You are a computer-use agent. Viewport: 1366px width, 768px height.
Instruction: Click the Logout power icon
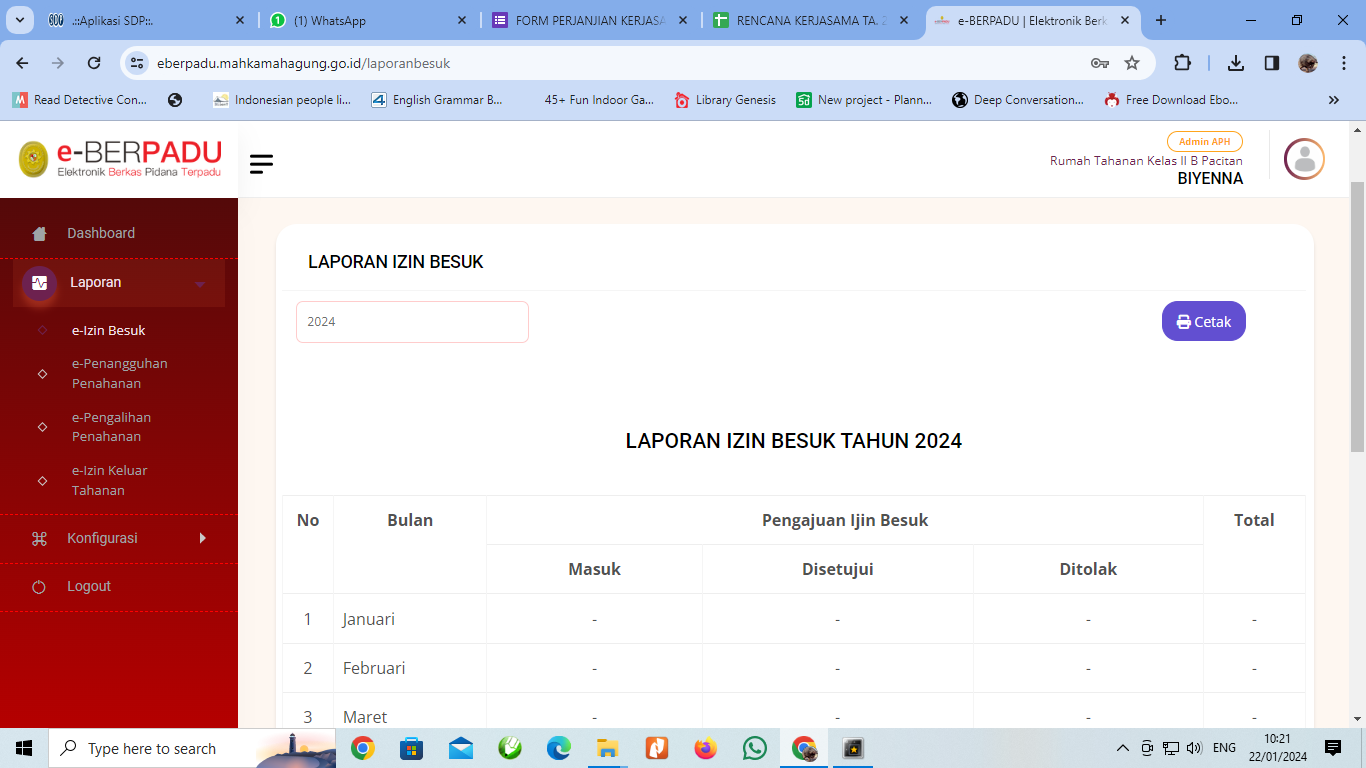click(x=40, y=587)
